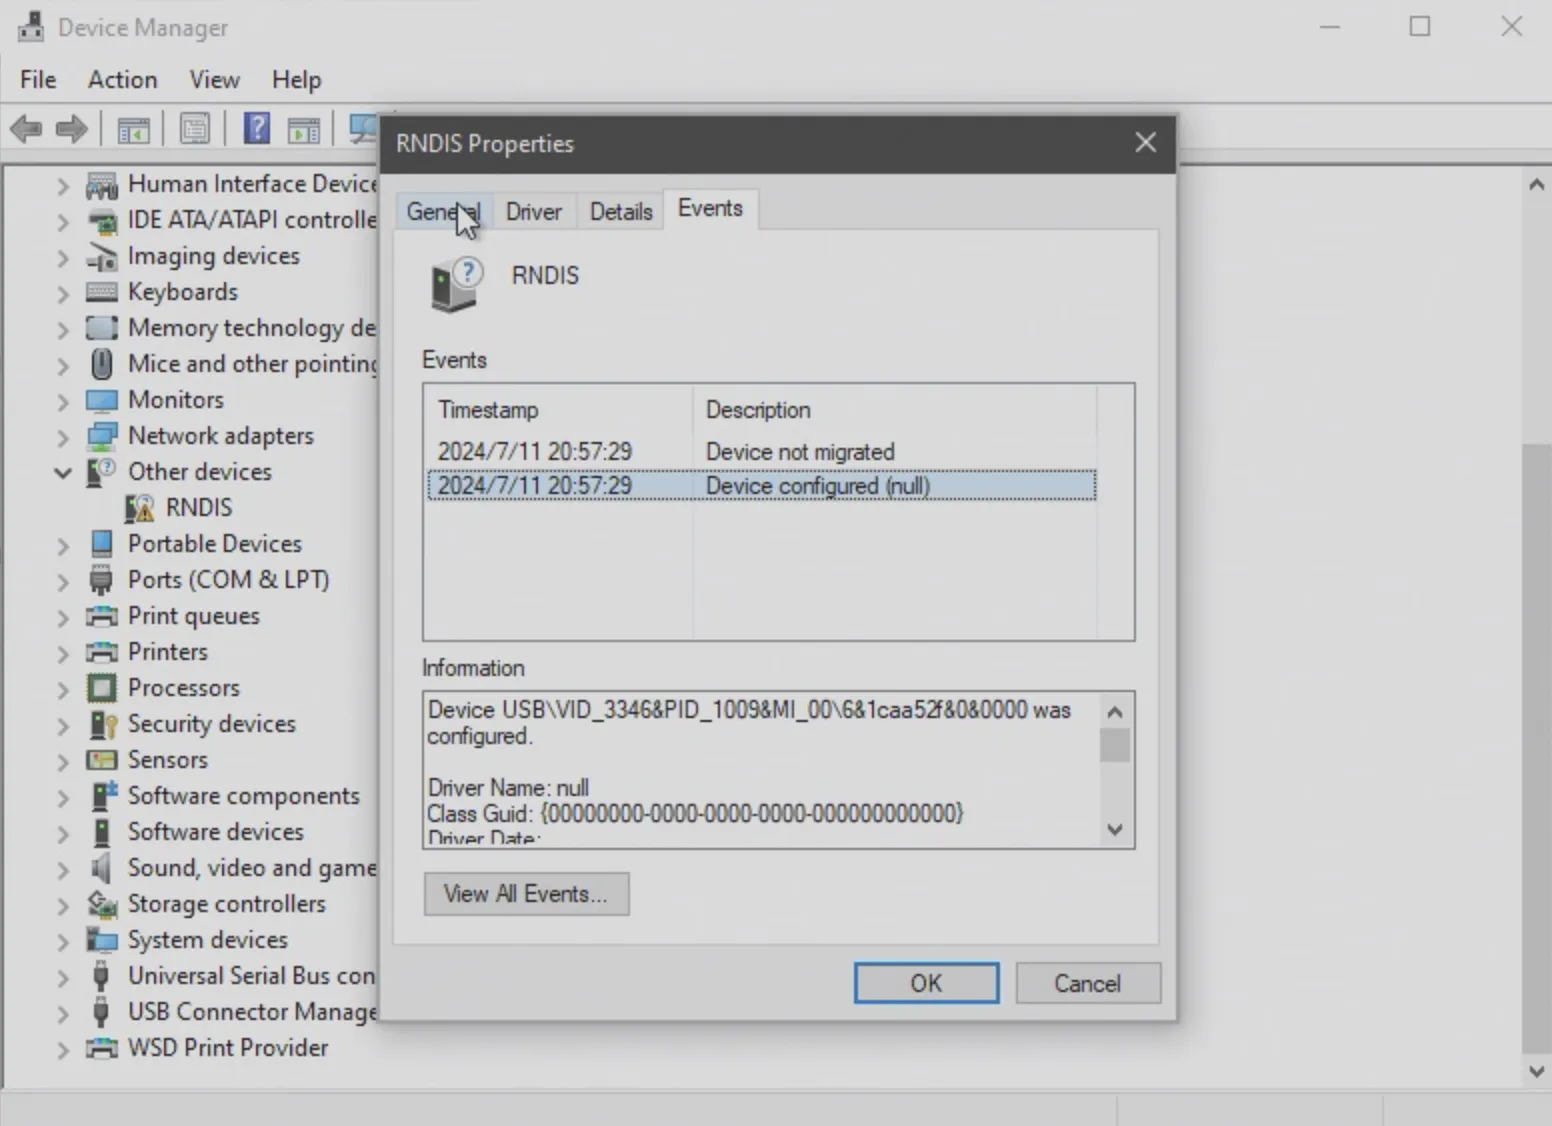Collapse the Other devices node

63,472
